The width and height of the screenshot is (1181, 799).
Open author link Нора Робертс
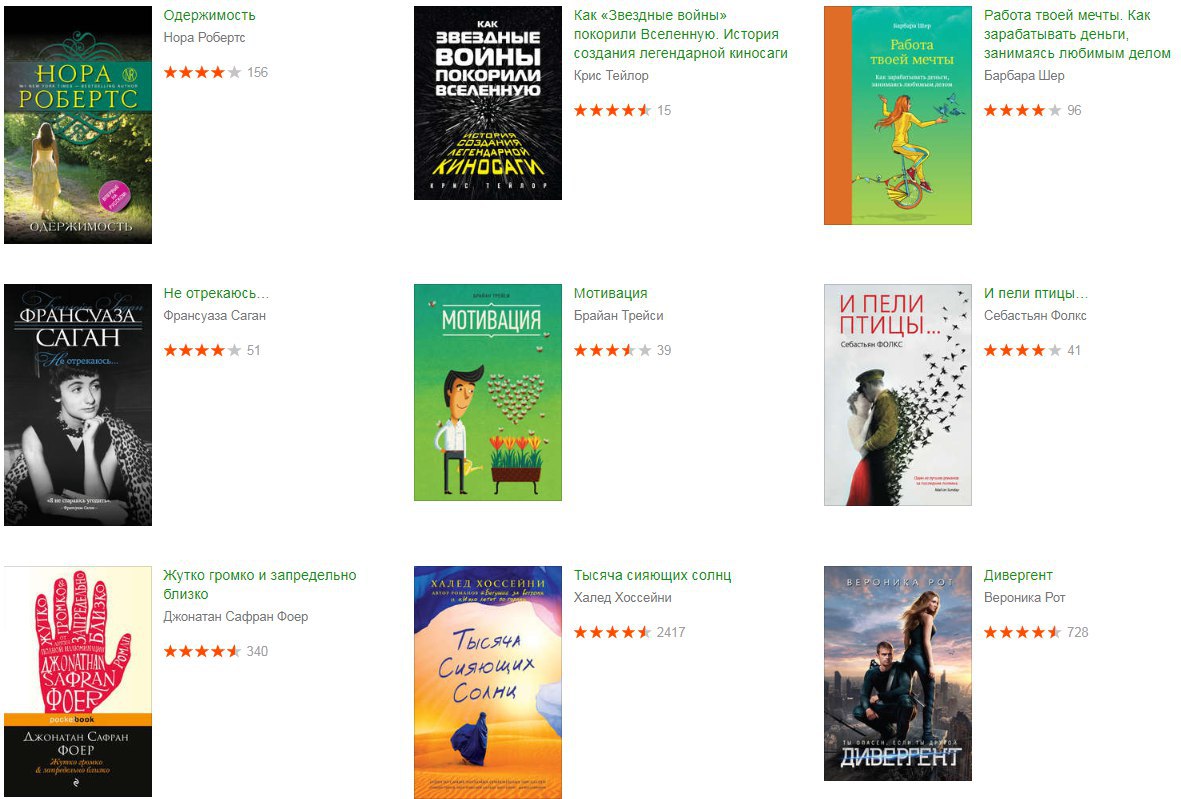204,38
